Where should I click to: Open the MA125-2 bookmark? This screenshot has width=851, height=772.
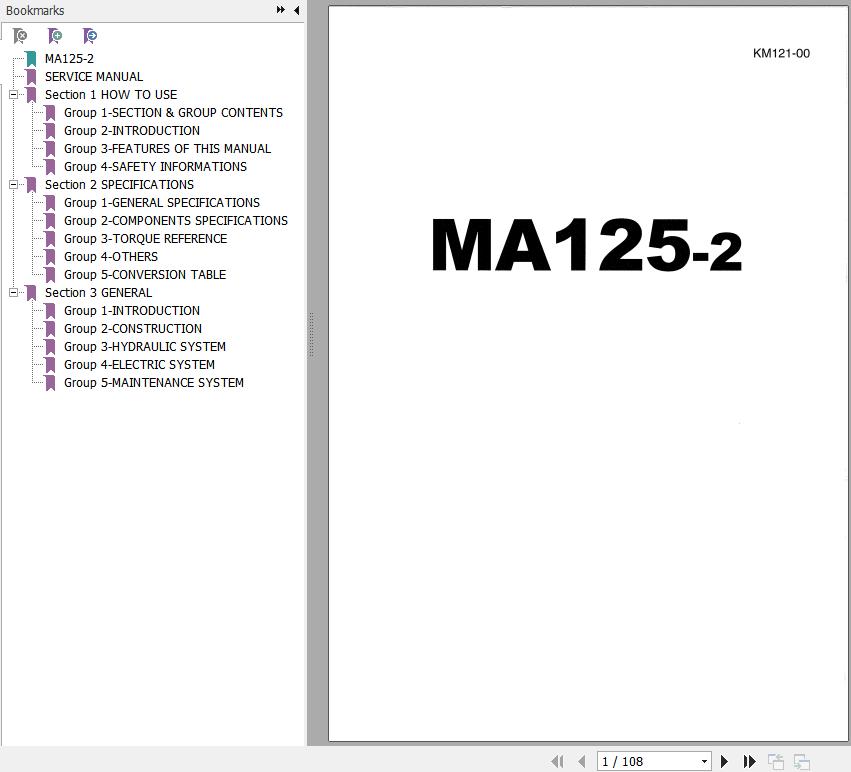[69, 59]
